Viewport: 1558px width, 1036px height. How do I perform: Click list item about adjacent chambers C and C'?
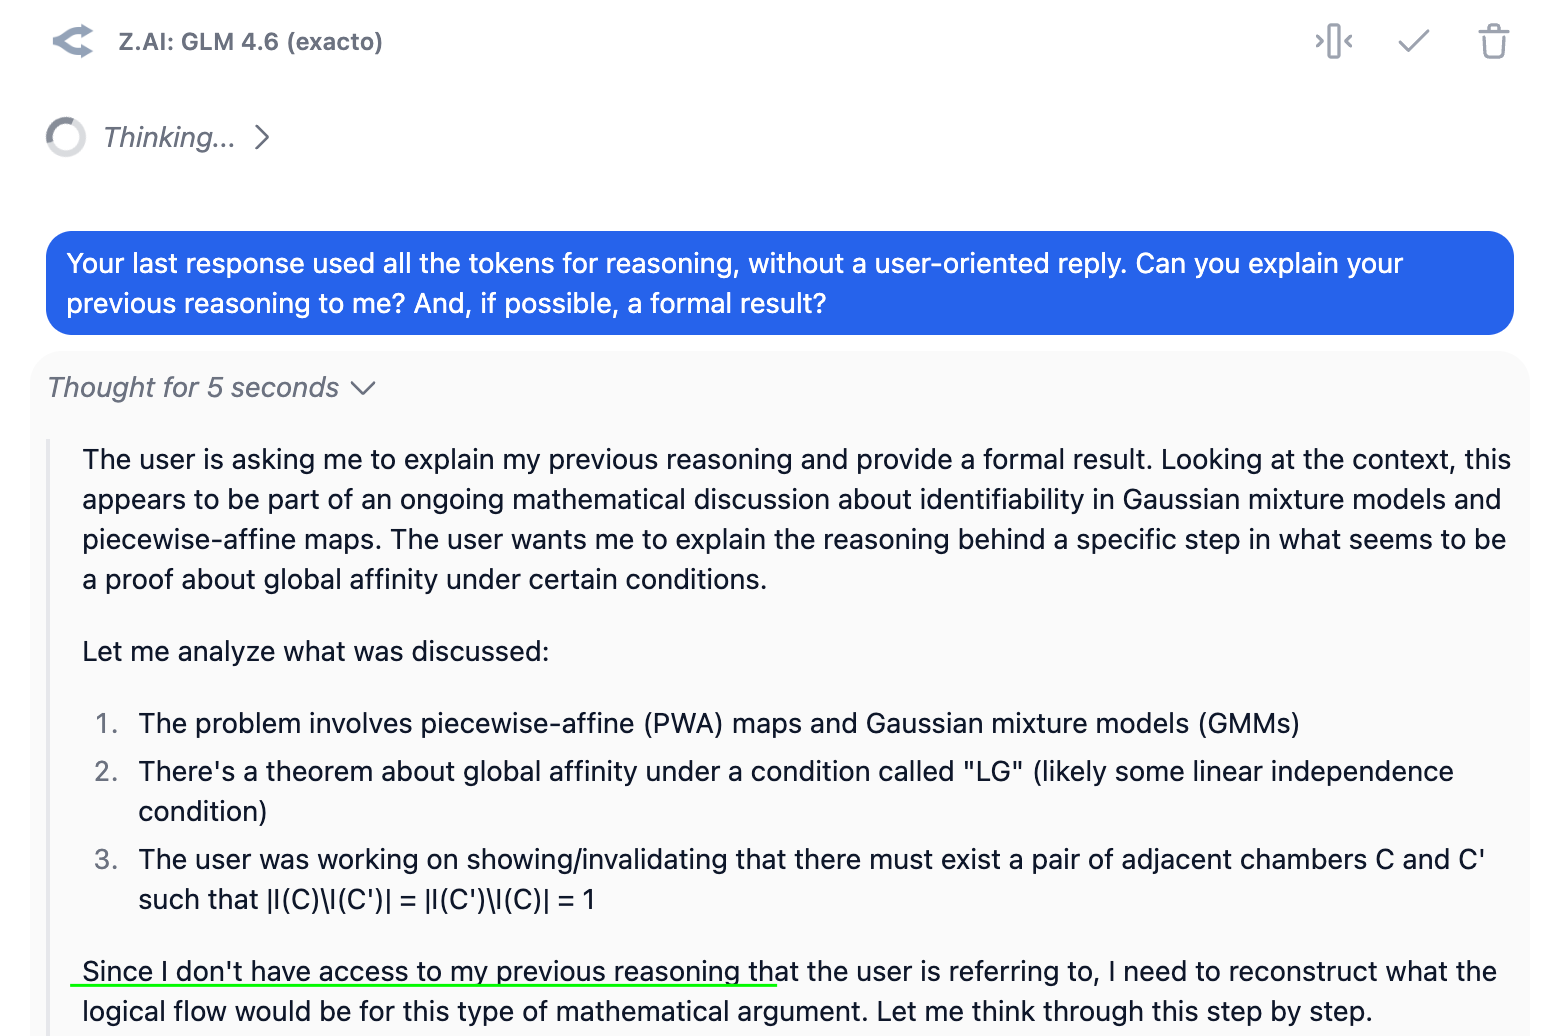(x=811, y=879)
